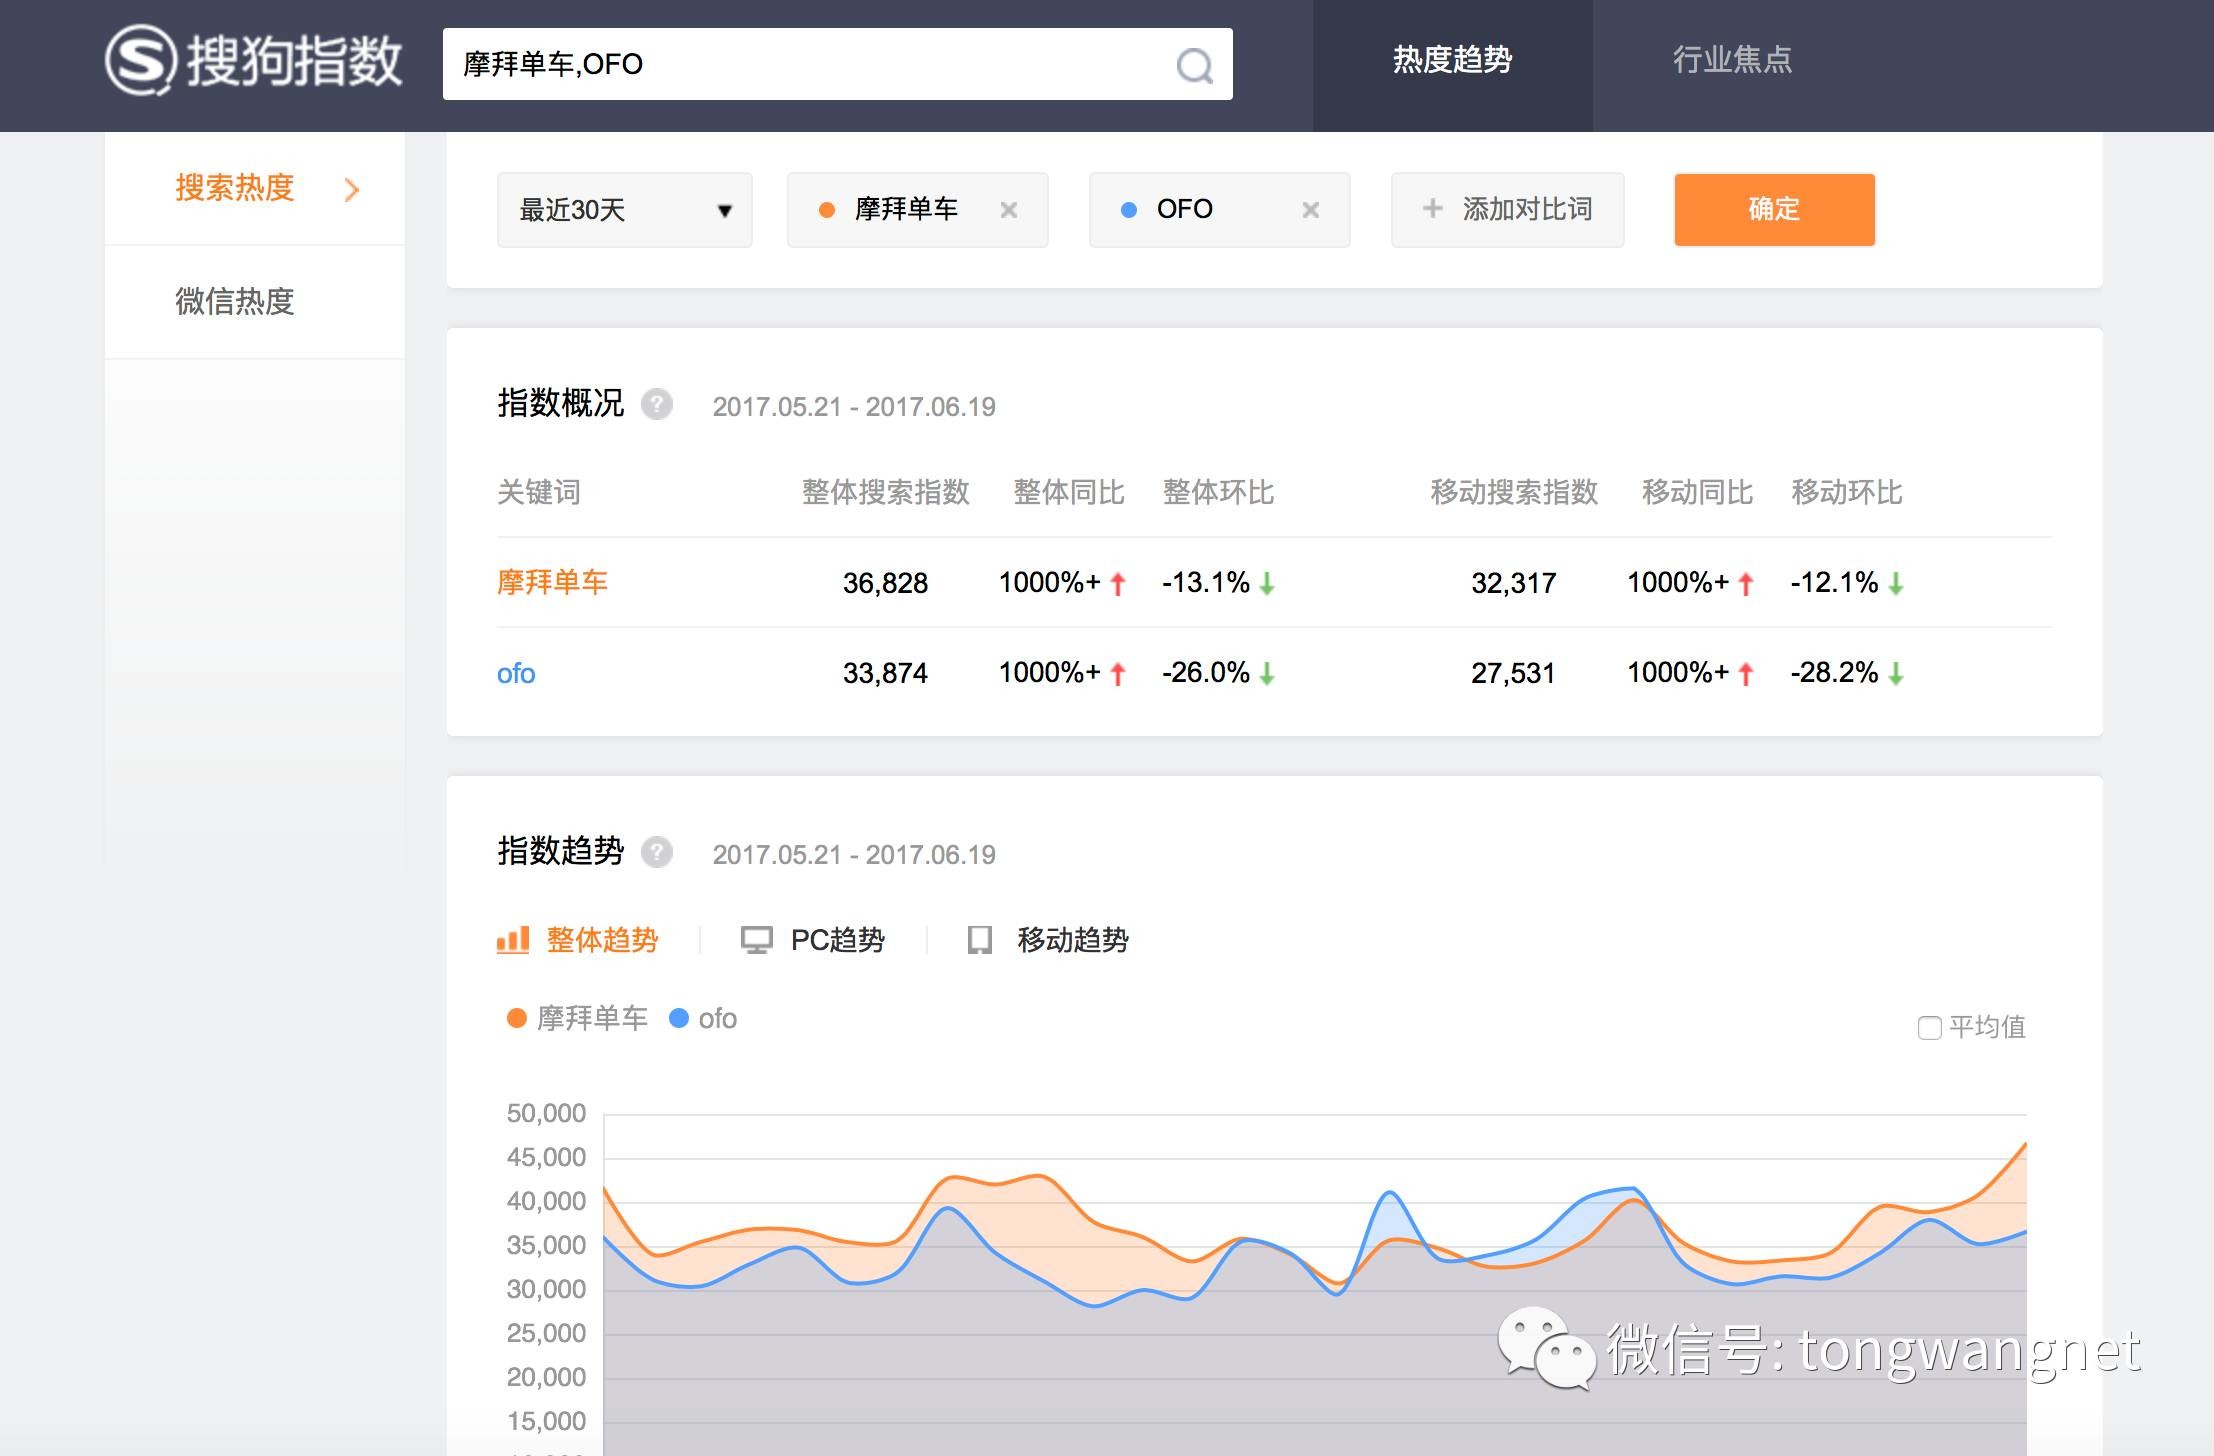This screenshot has height=1456, width=2214.
Task: Click the plus icon for 添加对比词
Action: tap(1433, 208)
